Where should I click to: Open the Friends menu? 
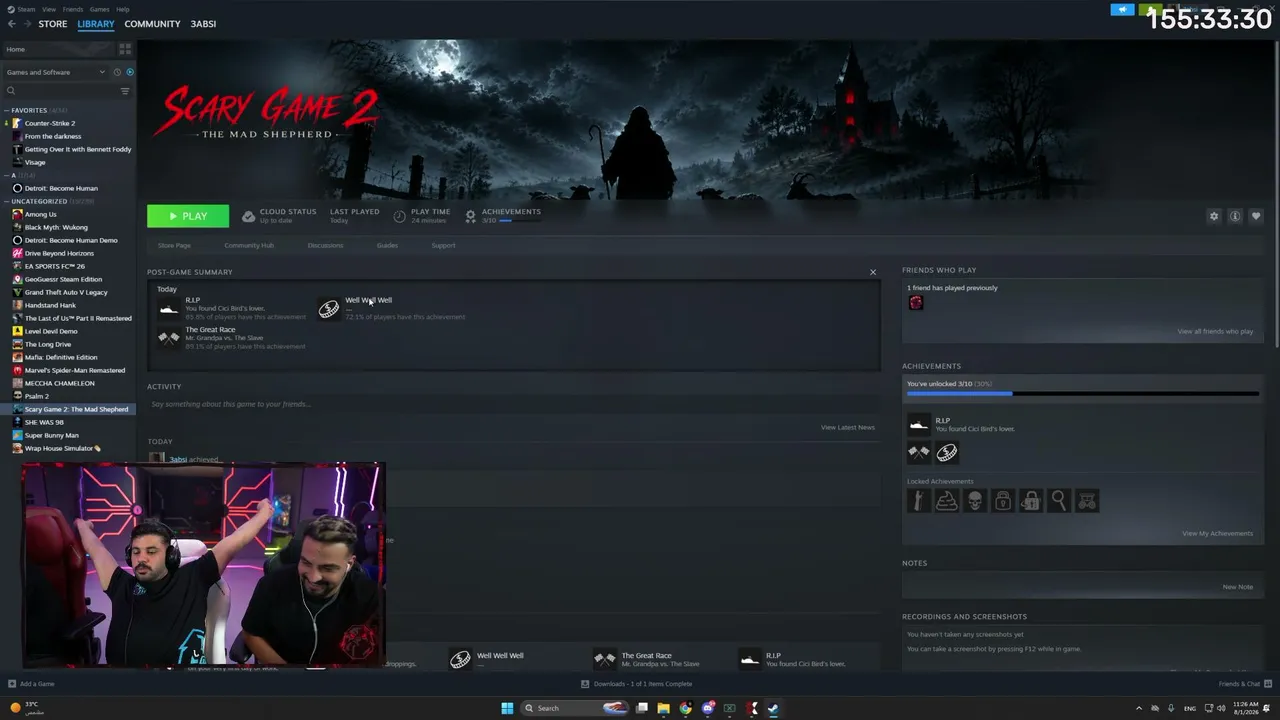click(73, 9)
